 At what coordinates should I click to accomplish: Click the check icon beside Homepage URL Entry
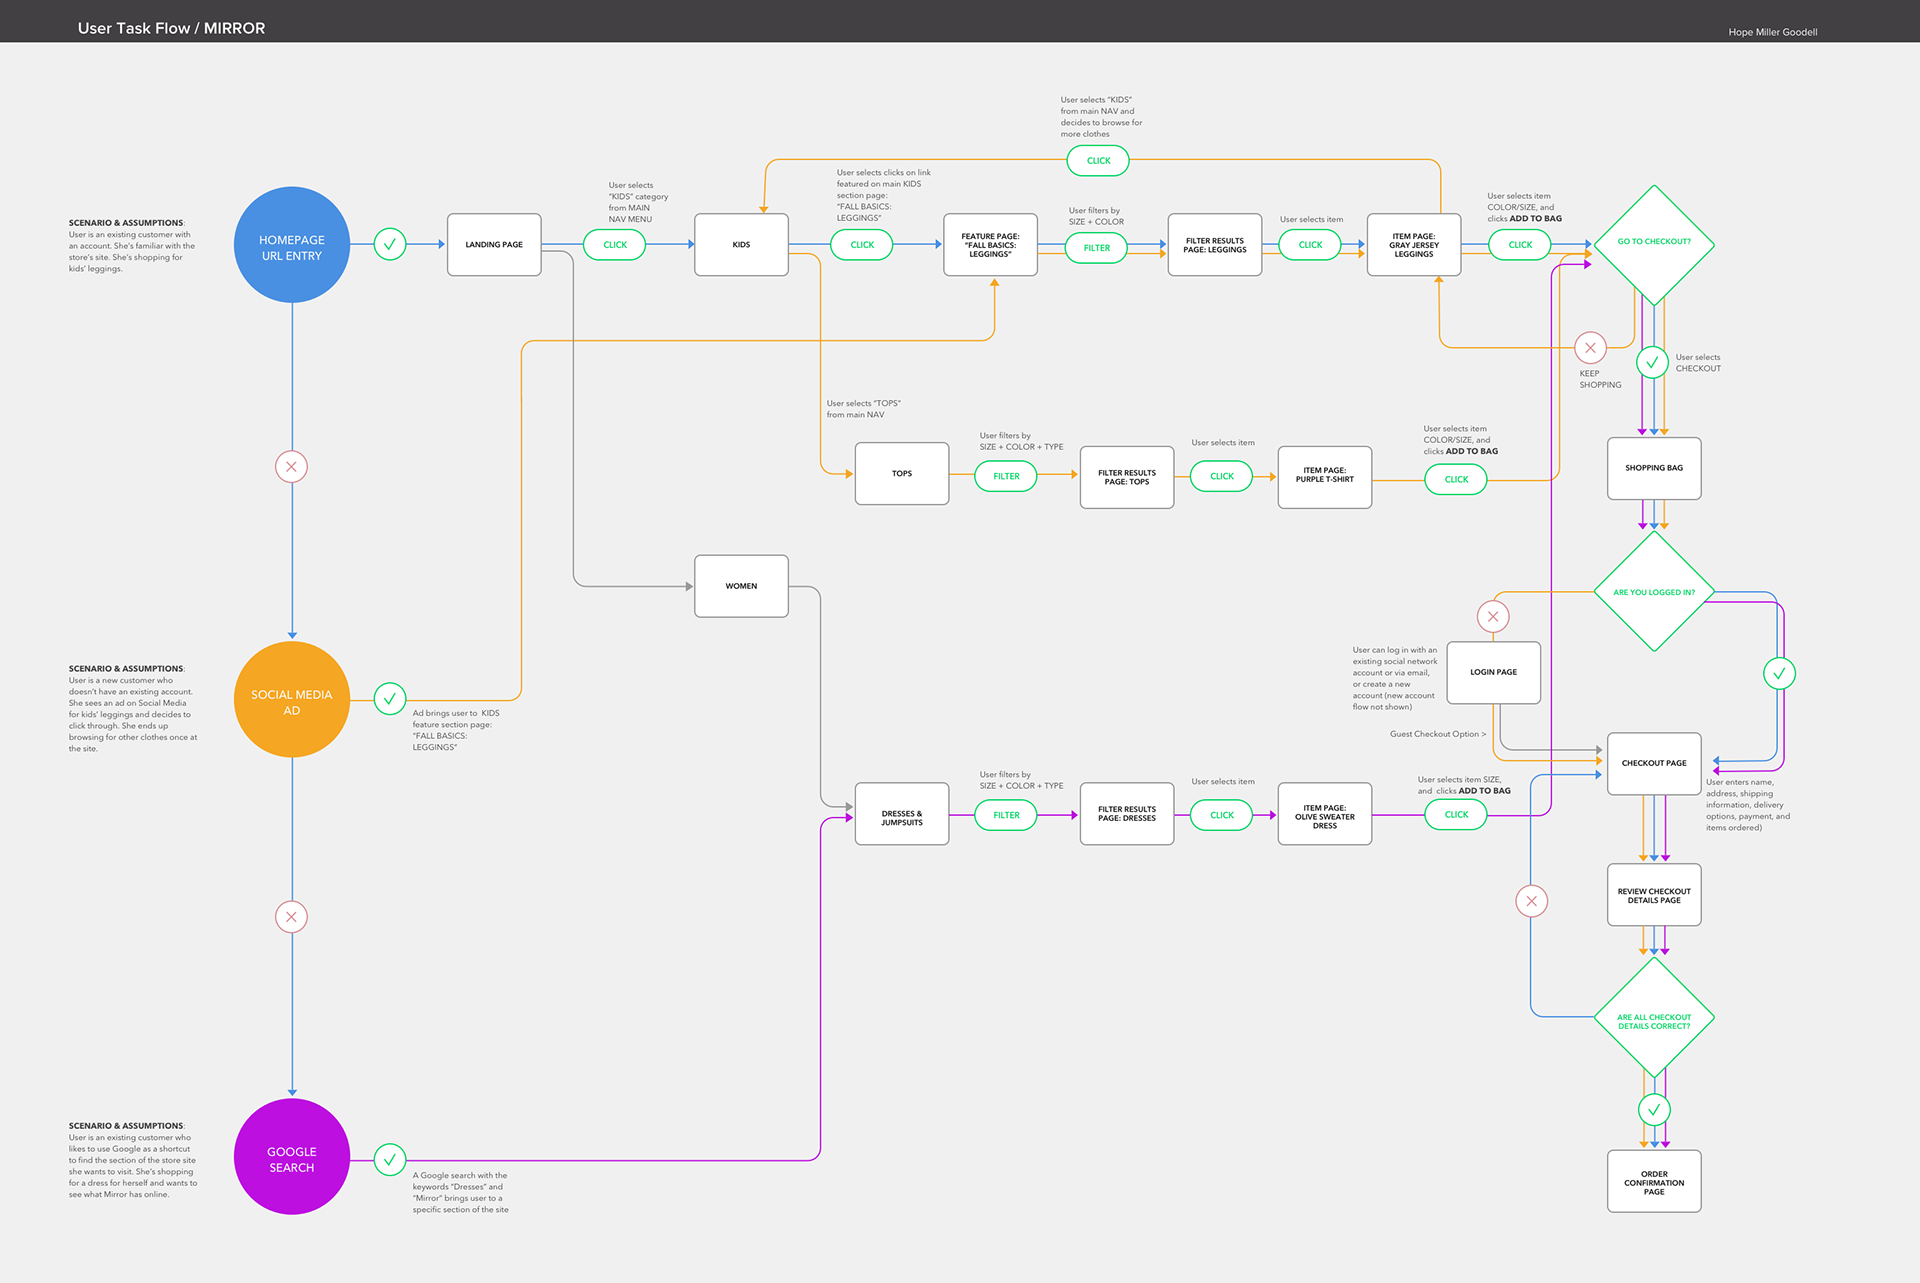tap(390, 244)
